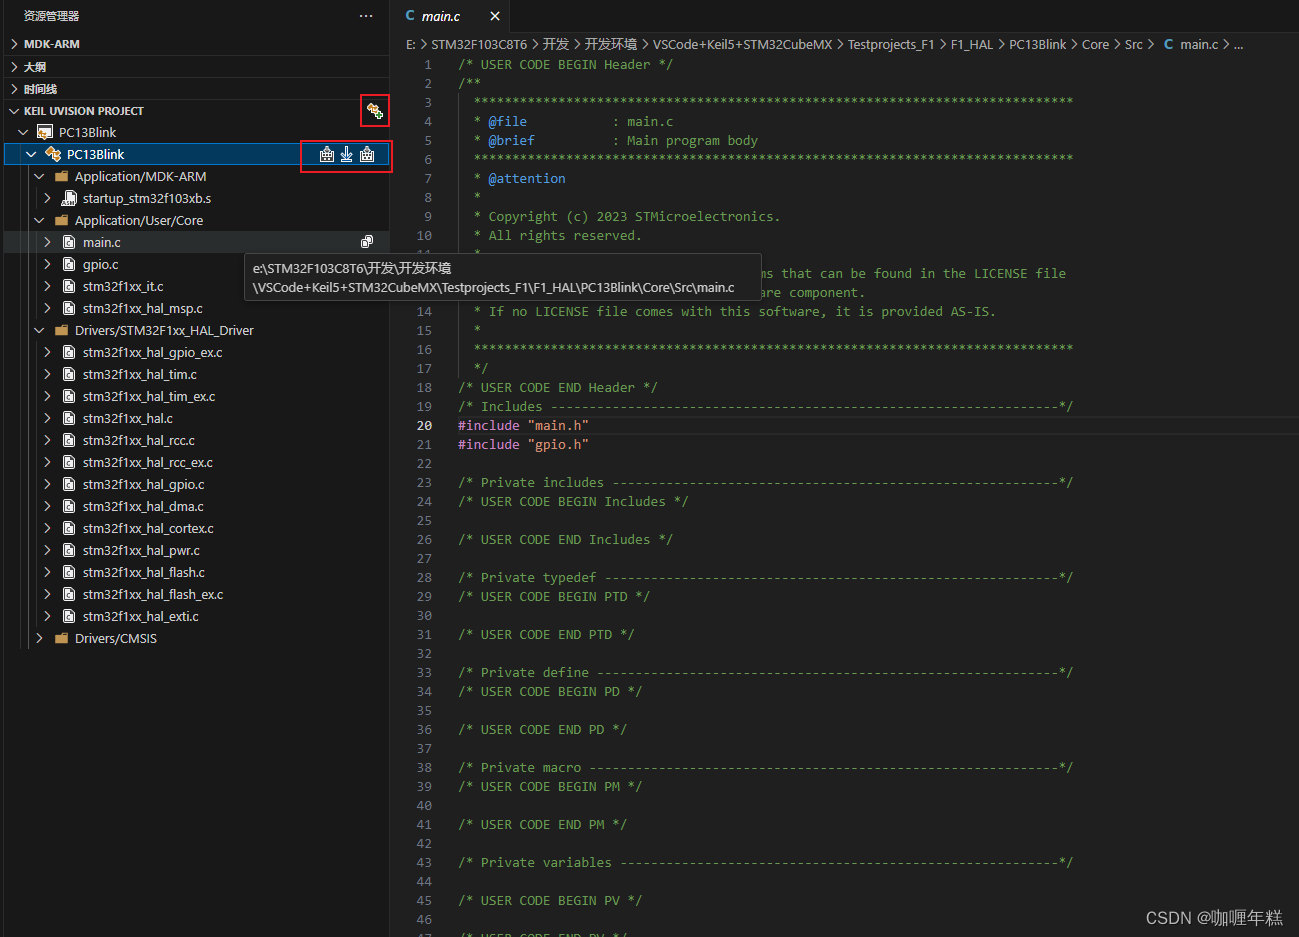1299x937 pixels.
Task: Open stm32f1xx_hal.c from the tree
Action: point(128,418)
